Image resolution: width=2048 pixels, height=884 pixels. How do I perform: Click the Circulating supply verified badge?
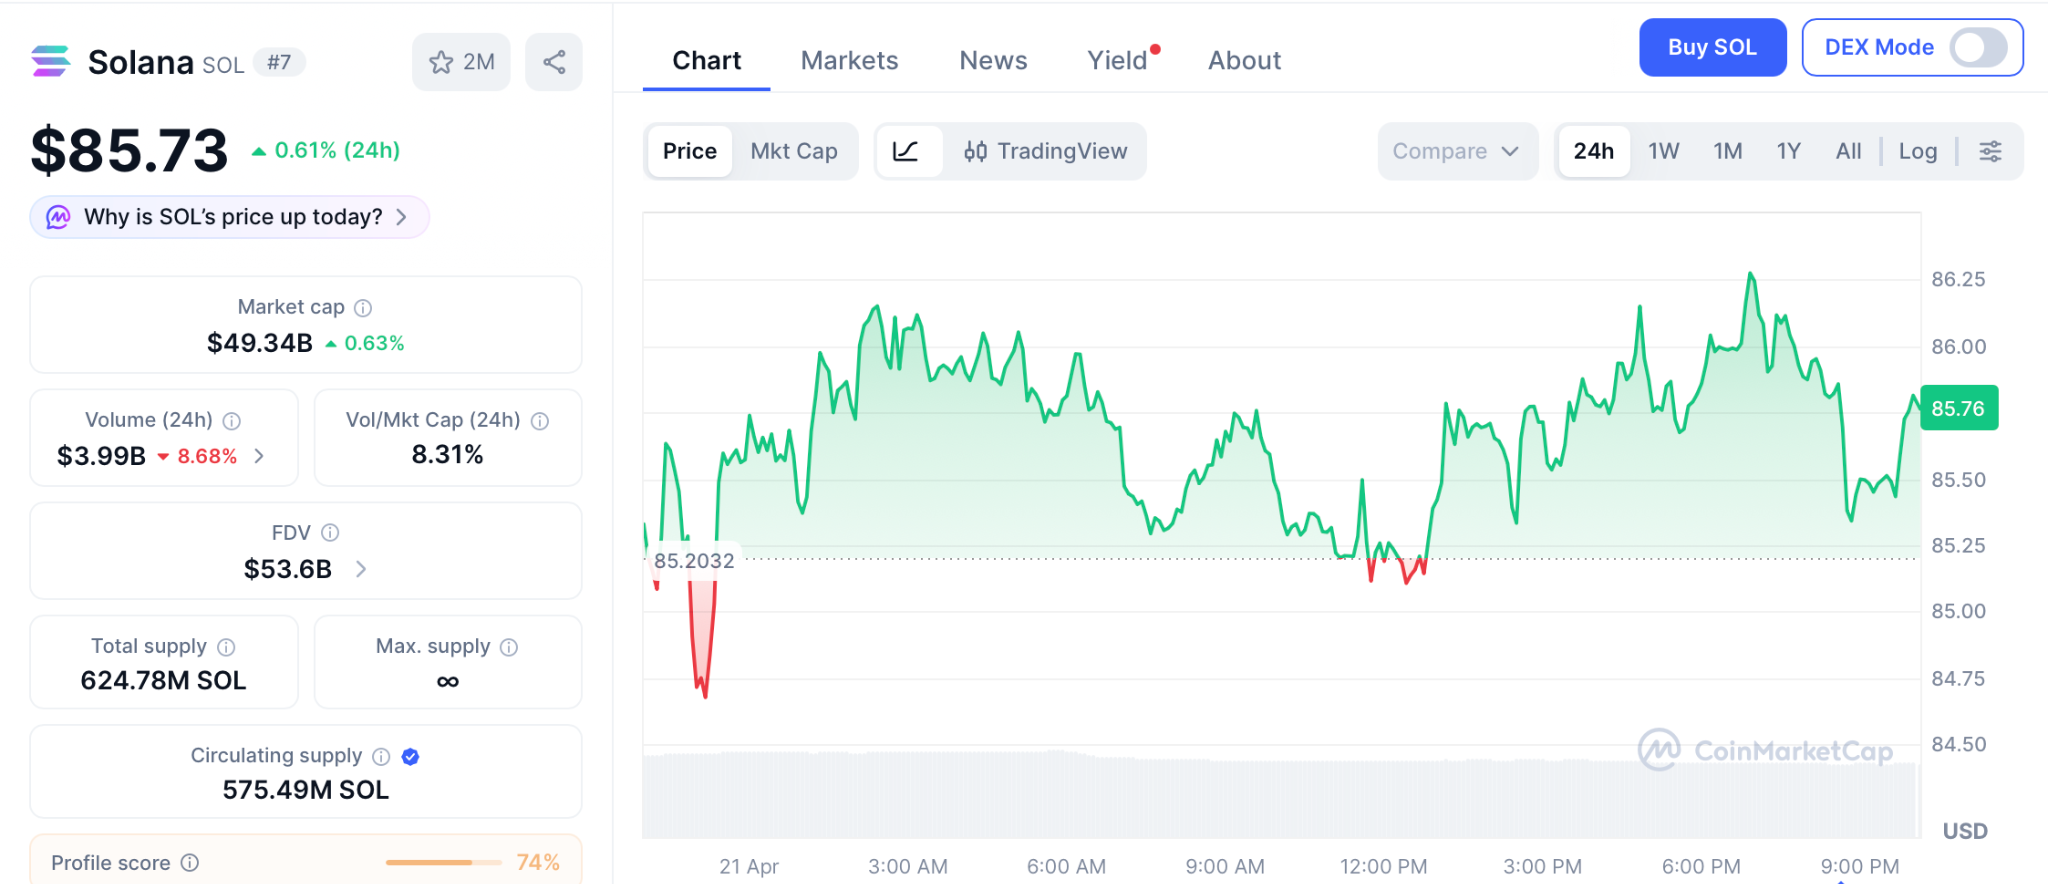tap(410, 757)
